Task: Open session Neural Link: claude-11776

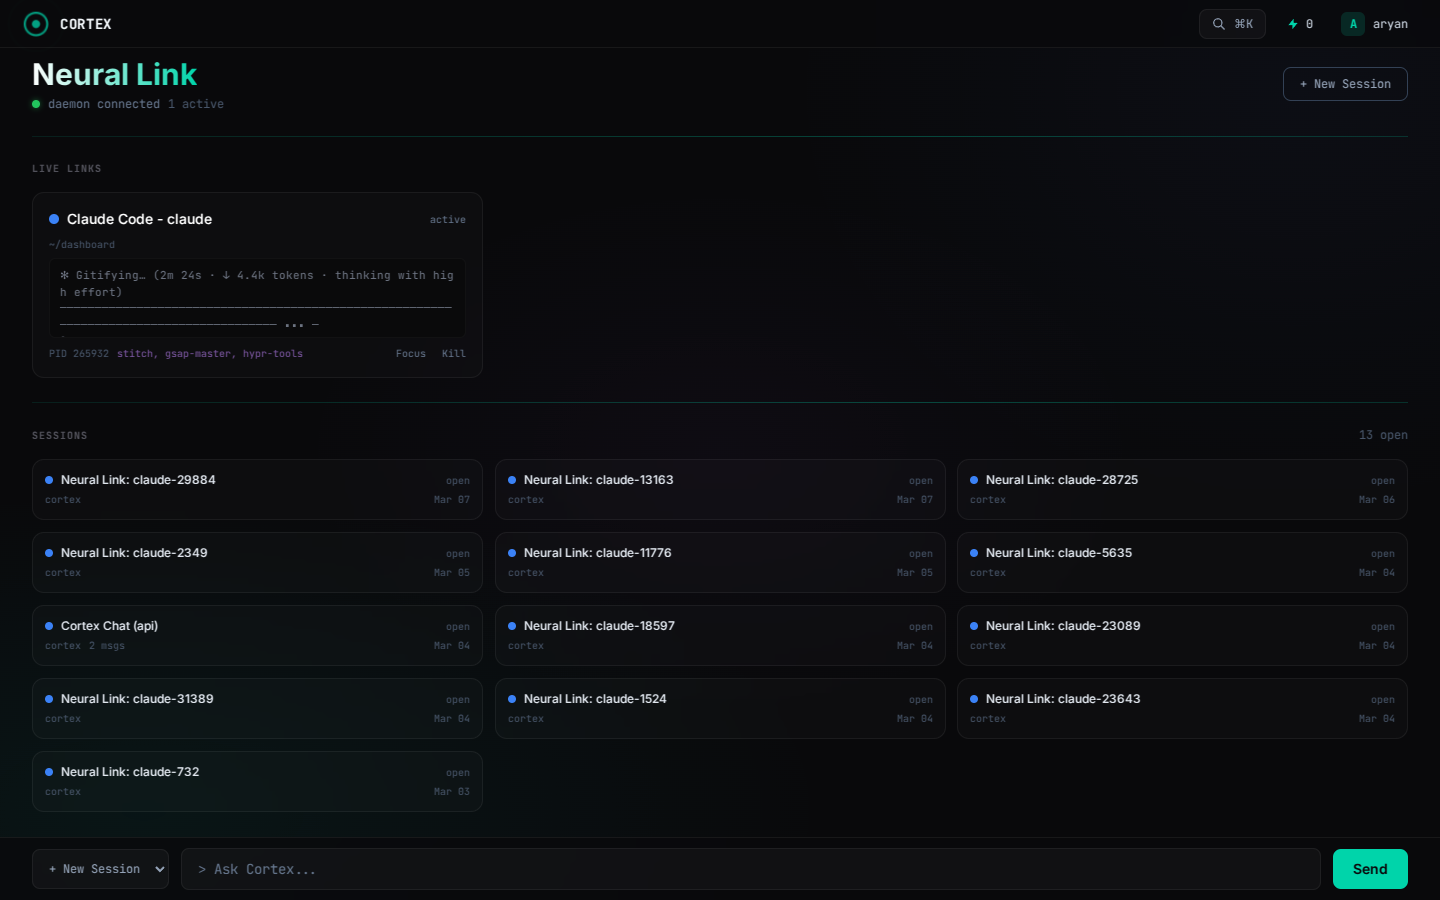Action: tap(720, 562)
